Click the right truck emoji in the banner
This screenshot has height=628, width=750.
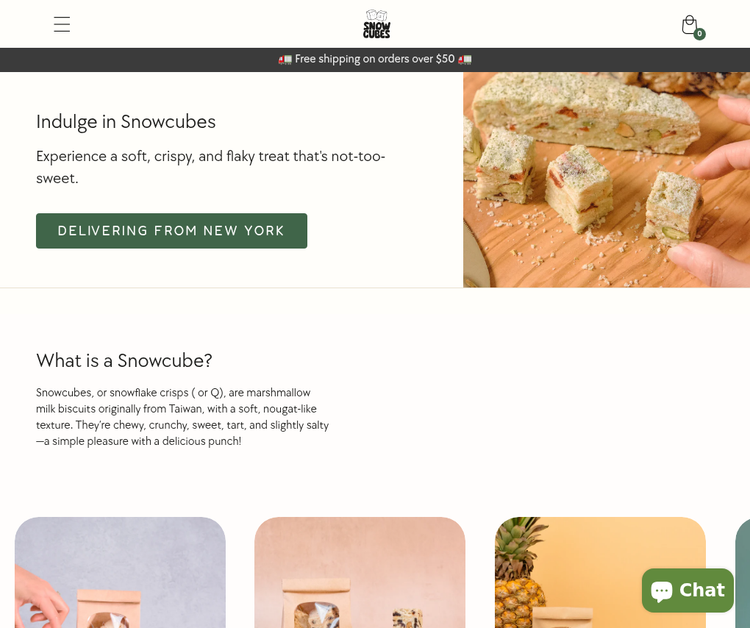465,59
